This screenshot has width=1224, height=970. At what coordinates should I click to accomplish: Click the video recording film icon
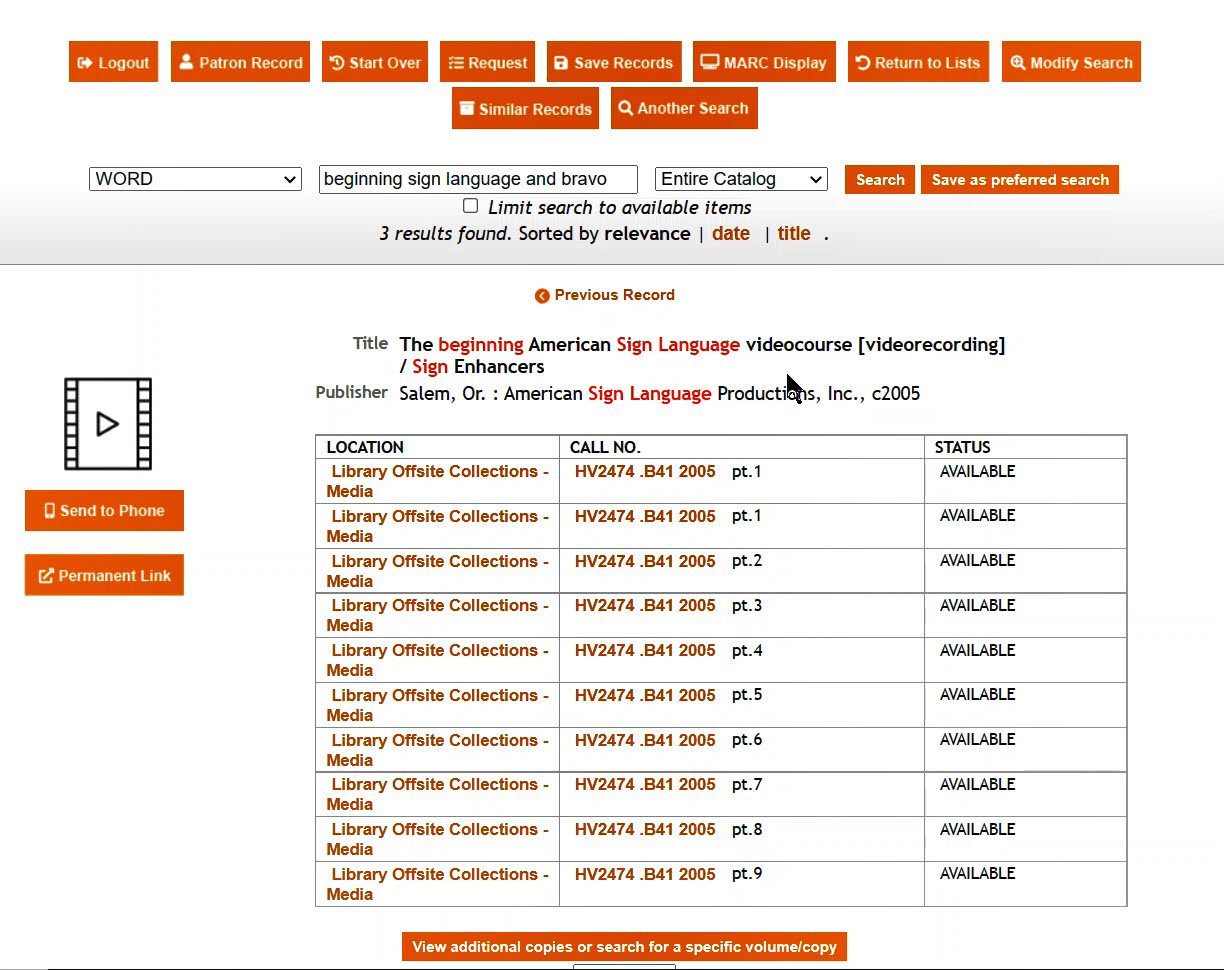(108, 424)
